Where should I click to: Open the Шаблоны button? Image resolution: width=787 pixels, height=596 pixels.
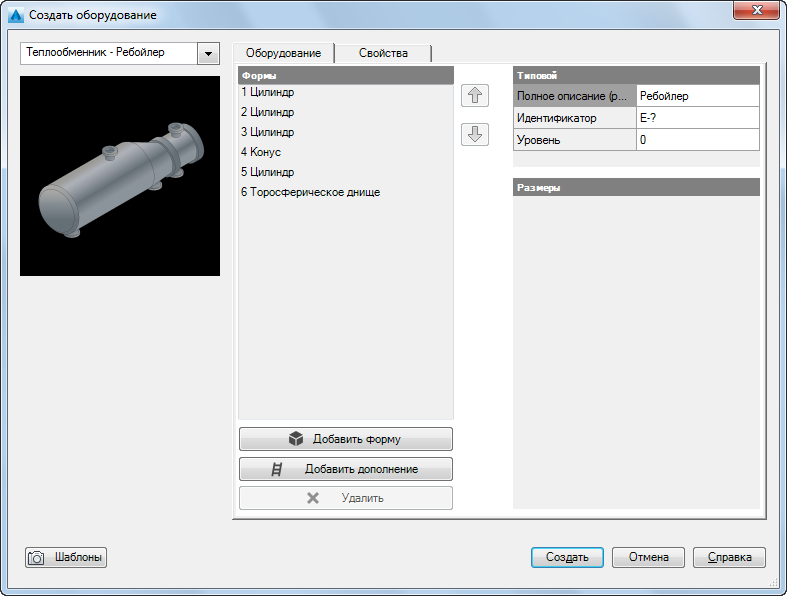click(x=66, y=557)
